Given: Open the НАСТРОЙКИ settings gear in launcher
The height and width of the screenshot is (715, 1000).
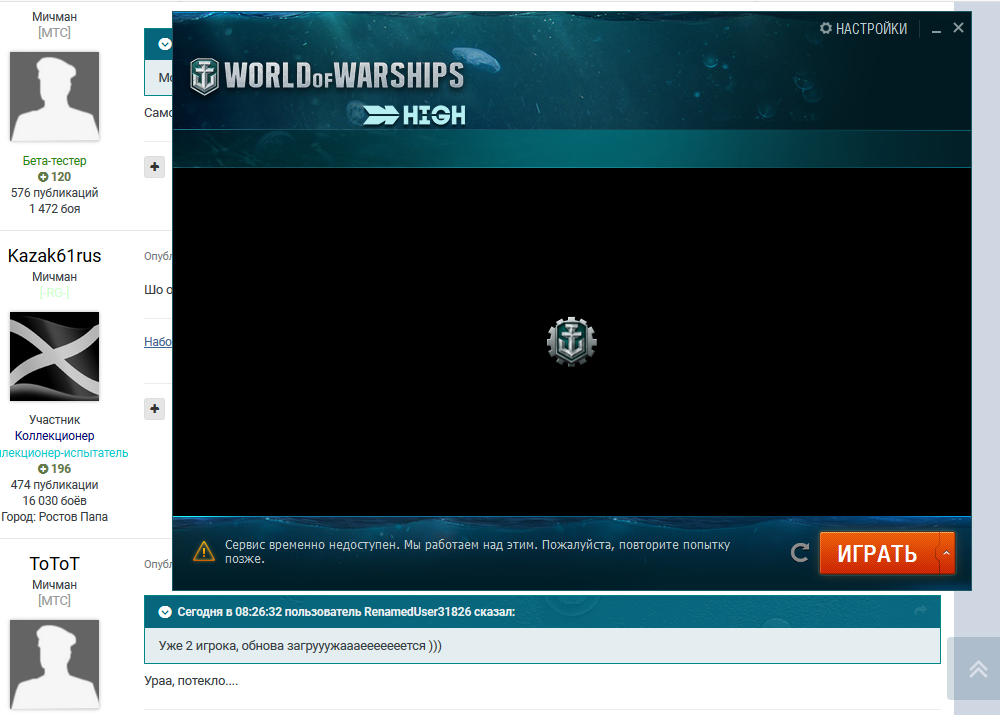Looking at the screenshot, I should click(826, 29).
